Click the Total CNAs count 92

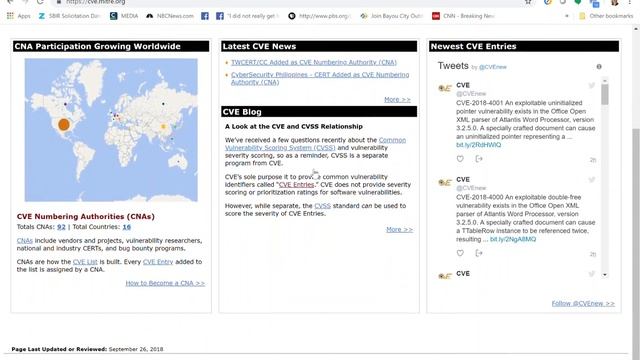(61, 227)
